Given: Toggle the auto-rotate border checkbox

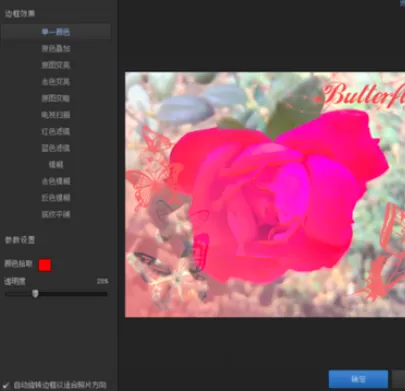Looking at the screenshot, I should coord(6,385).
